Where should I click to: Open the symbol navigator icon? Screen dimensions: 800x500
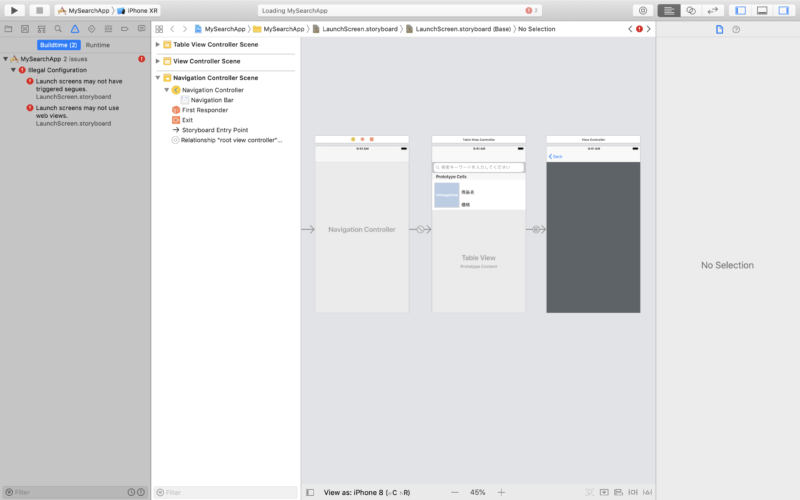[41, 29]
